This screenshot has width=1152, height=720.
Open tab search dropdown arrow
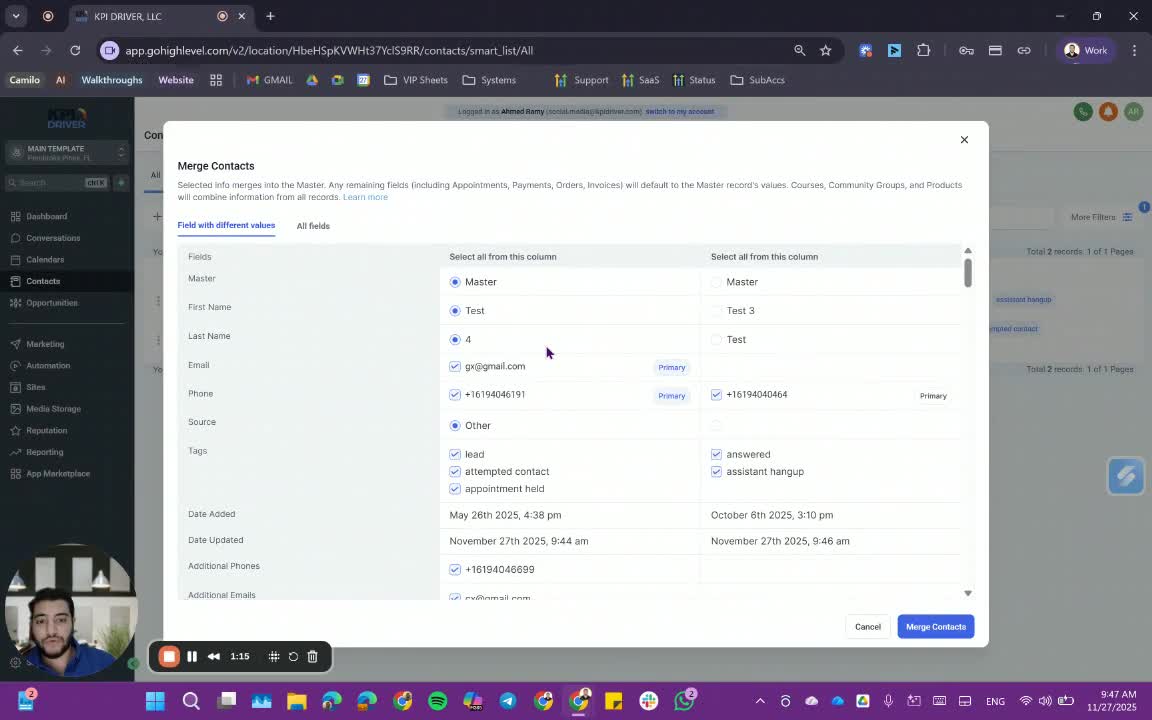click(x=15, y=16)
